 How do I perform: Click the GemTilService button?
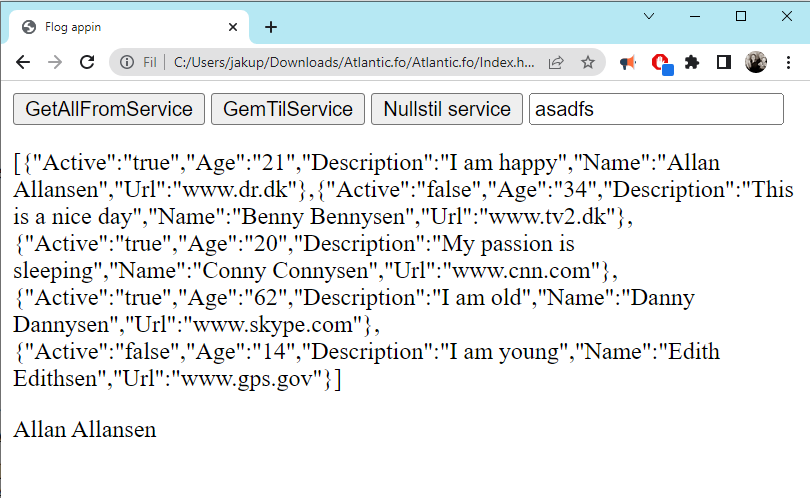[x=288, y=109]
